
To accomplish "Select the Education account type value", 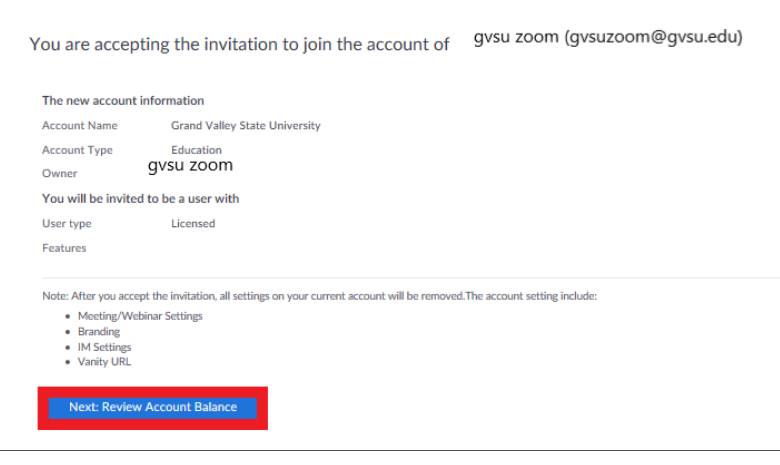I will 196,150.
